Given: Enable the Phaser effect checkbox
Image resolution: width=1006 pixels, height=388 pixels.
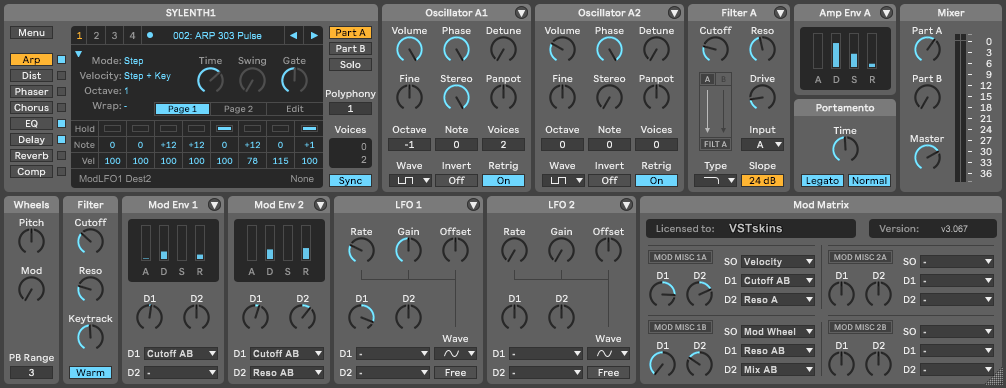Looking at the screenshot, I should 62,92.
